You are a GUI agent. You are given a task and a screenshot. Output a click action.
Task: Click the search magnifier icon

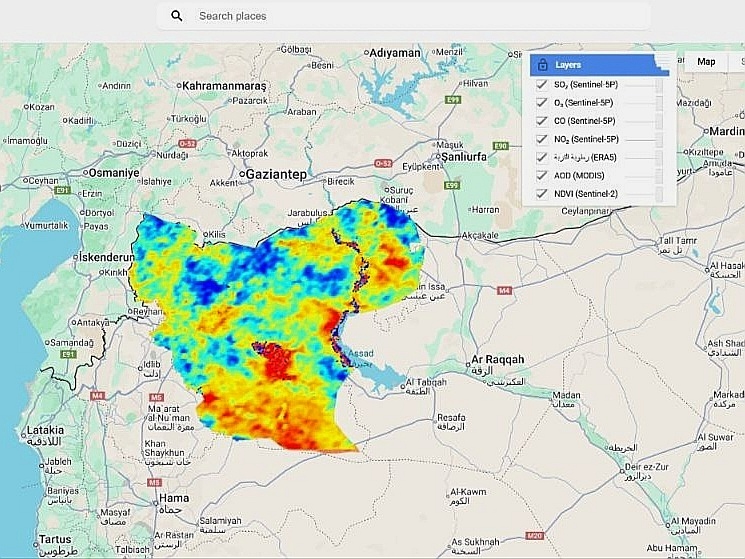point(177,16)
